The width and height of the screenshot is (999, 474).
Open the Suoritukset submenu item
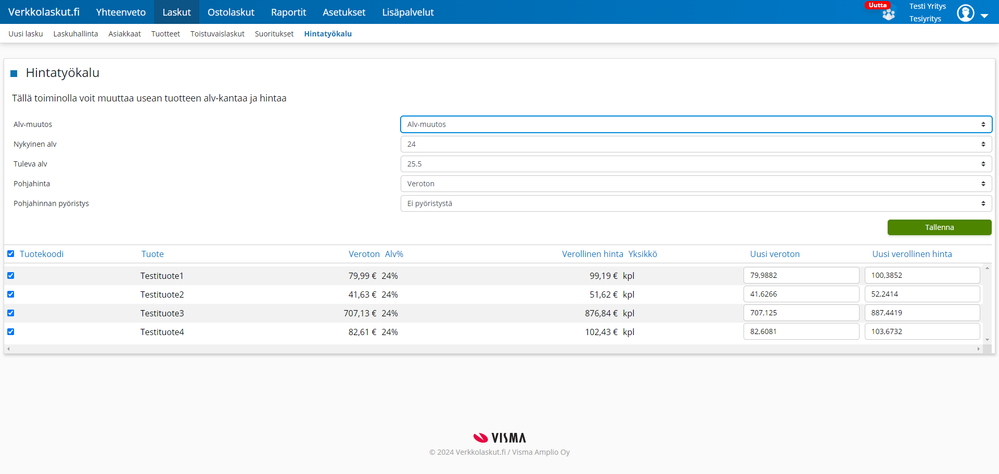[x=274, y=34]
